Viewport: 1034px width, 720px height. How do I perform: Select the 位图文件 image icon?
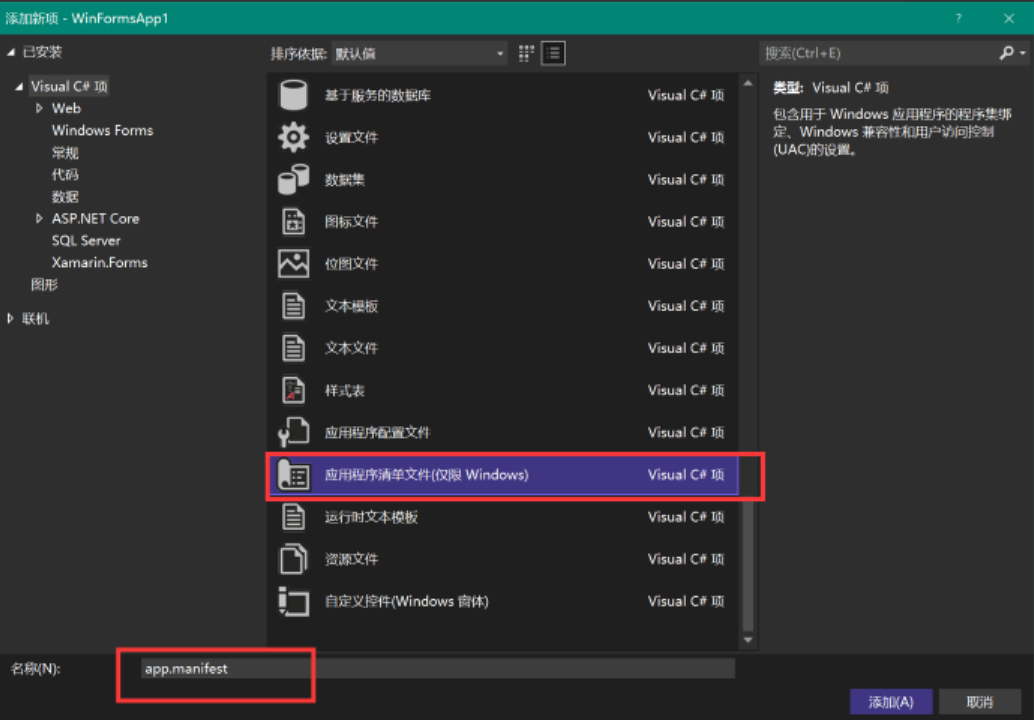(x=294, y=263)
